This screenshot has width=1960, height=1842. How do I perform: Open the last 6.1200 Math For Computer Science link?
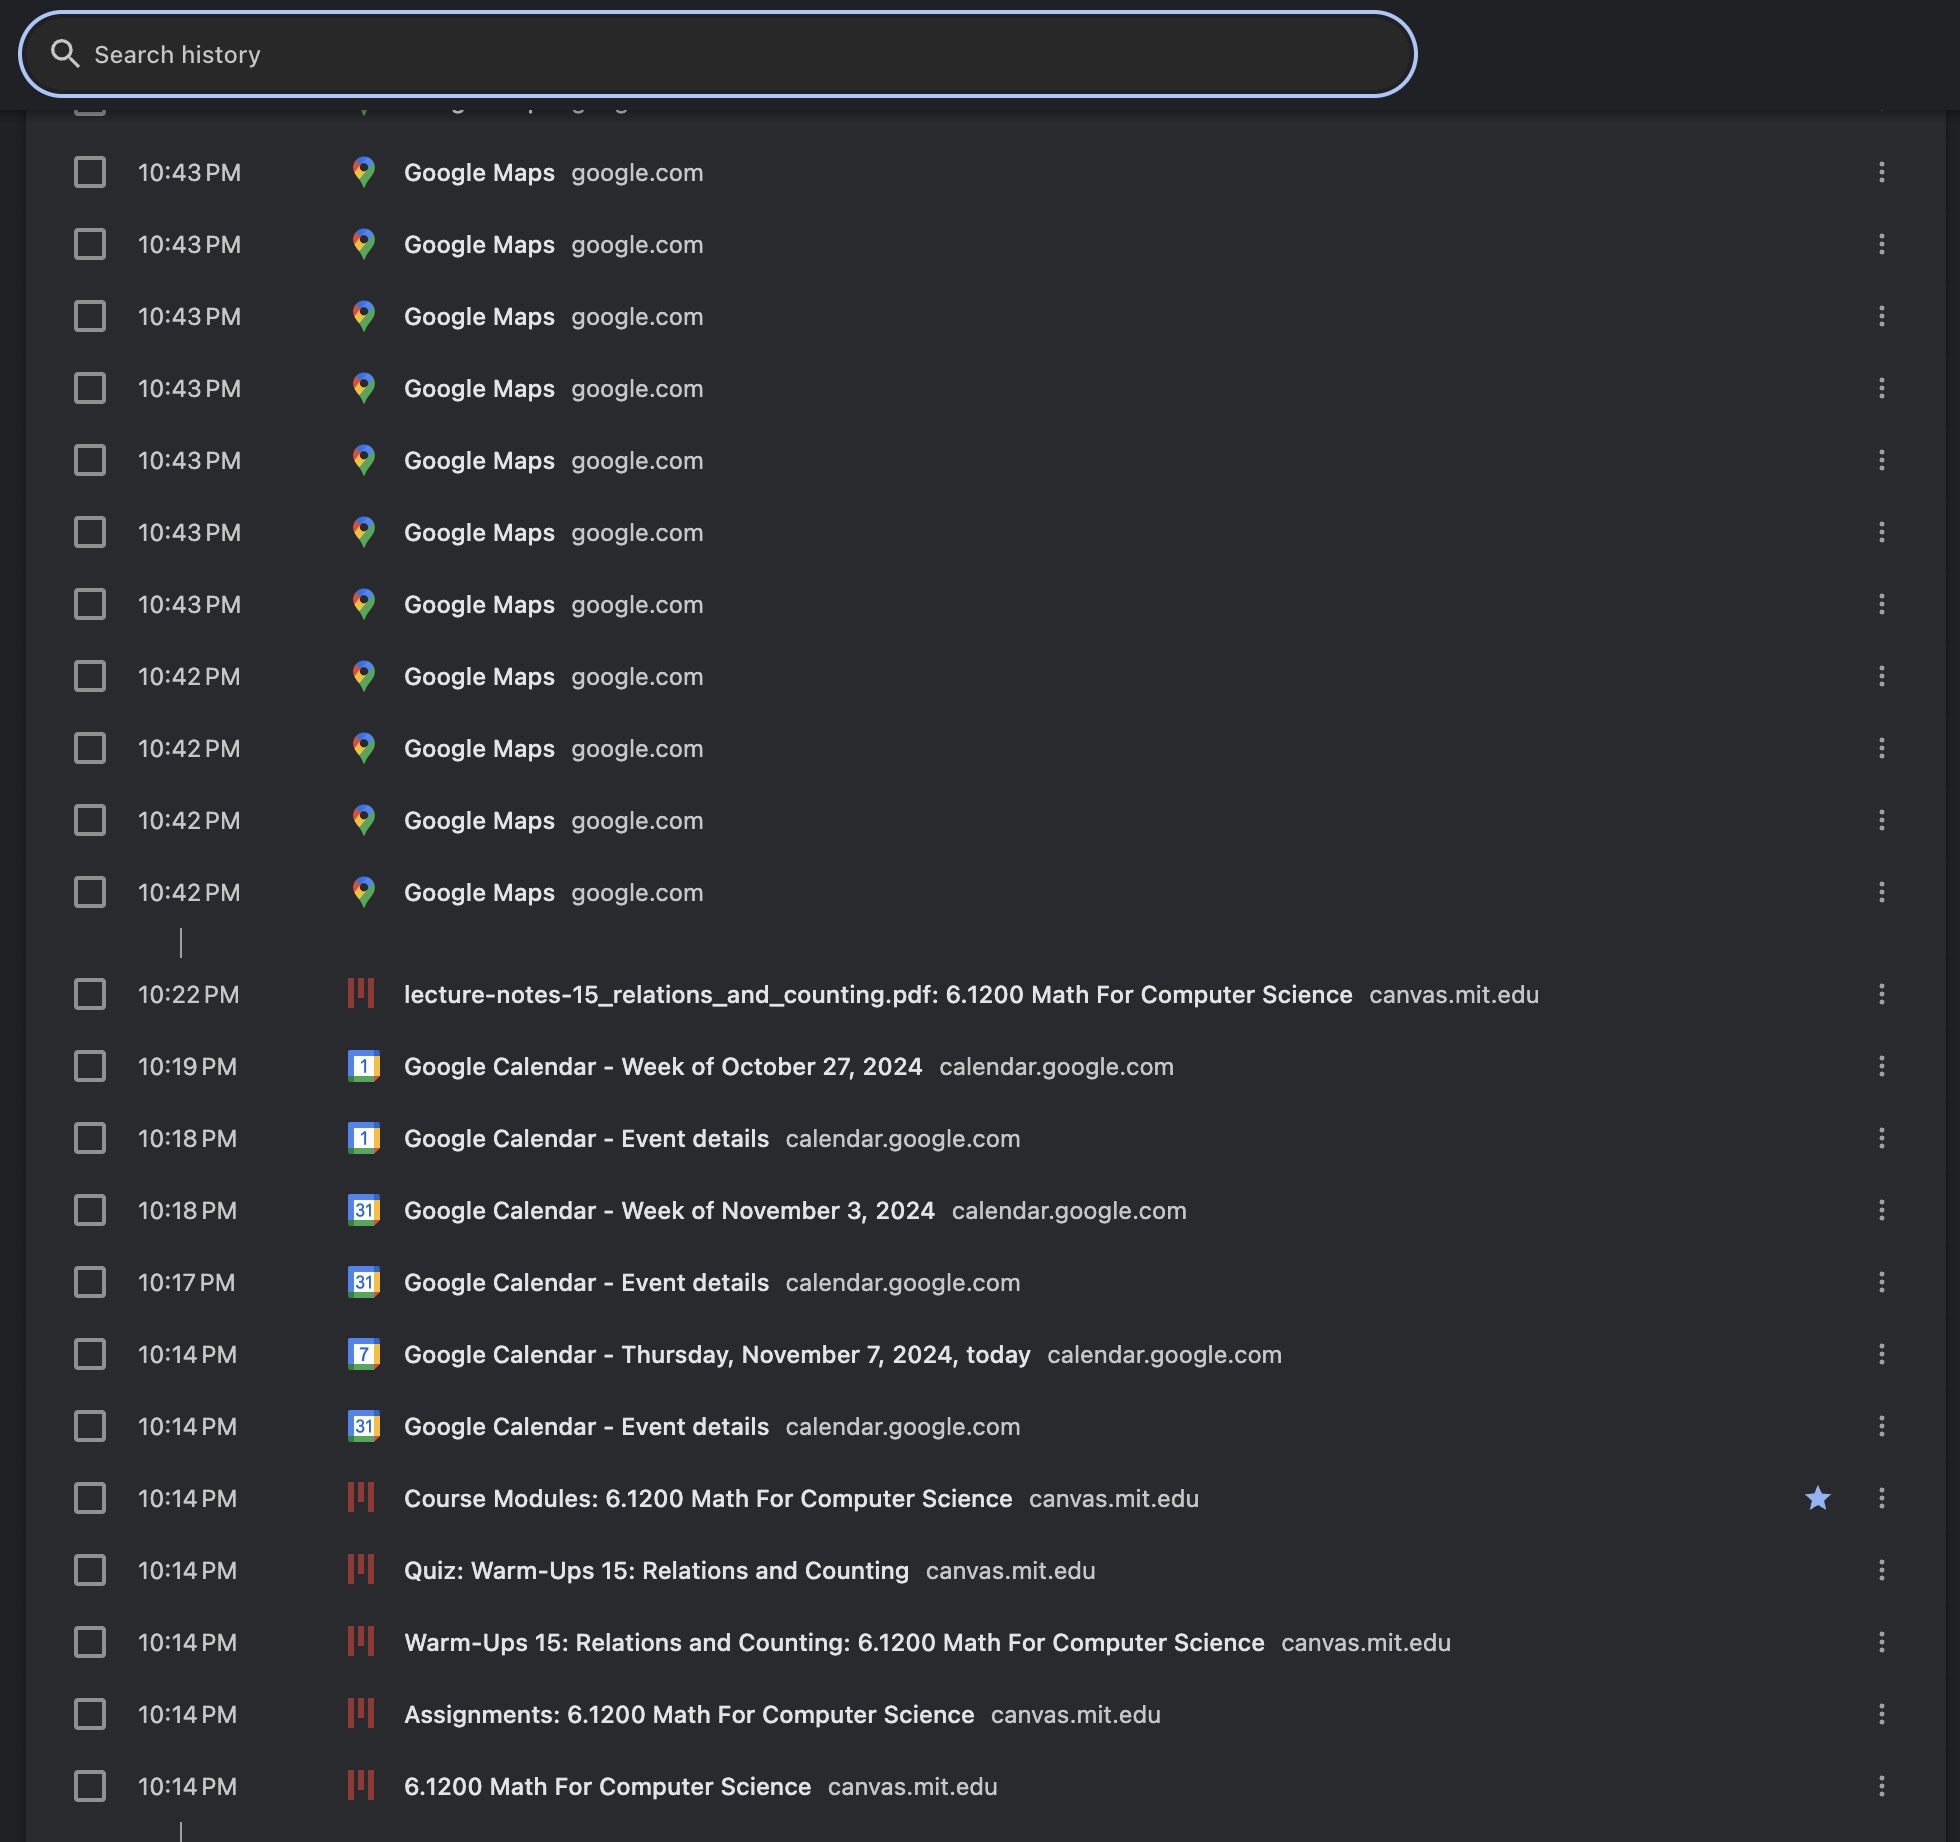[x=607, y=1786]
